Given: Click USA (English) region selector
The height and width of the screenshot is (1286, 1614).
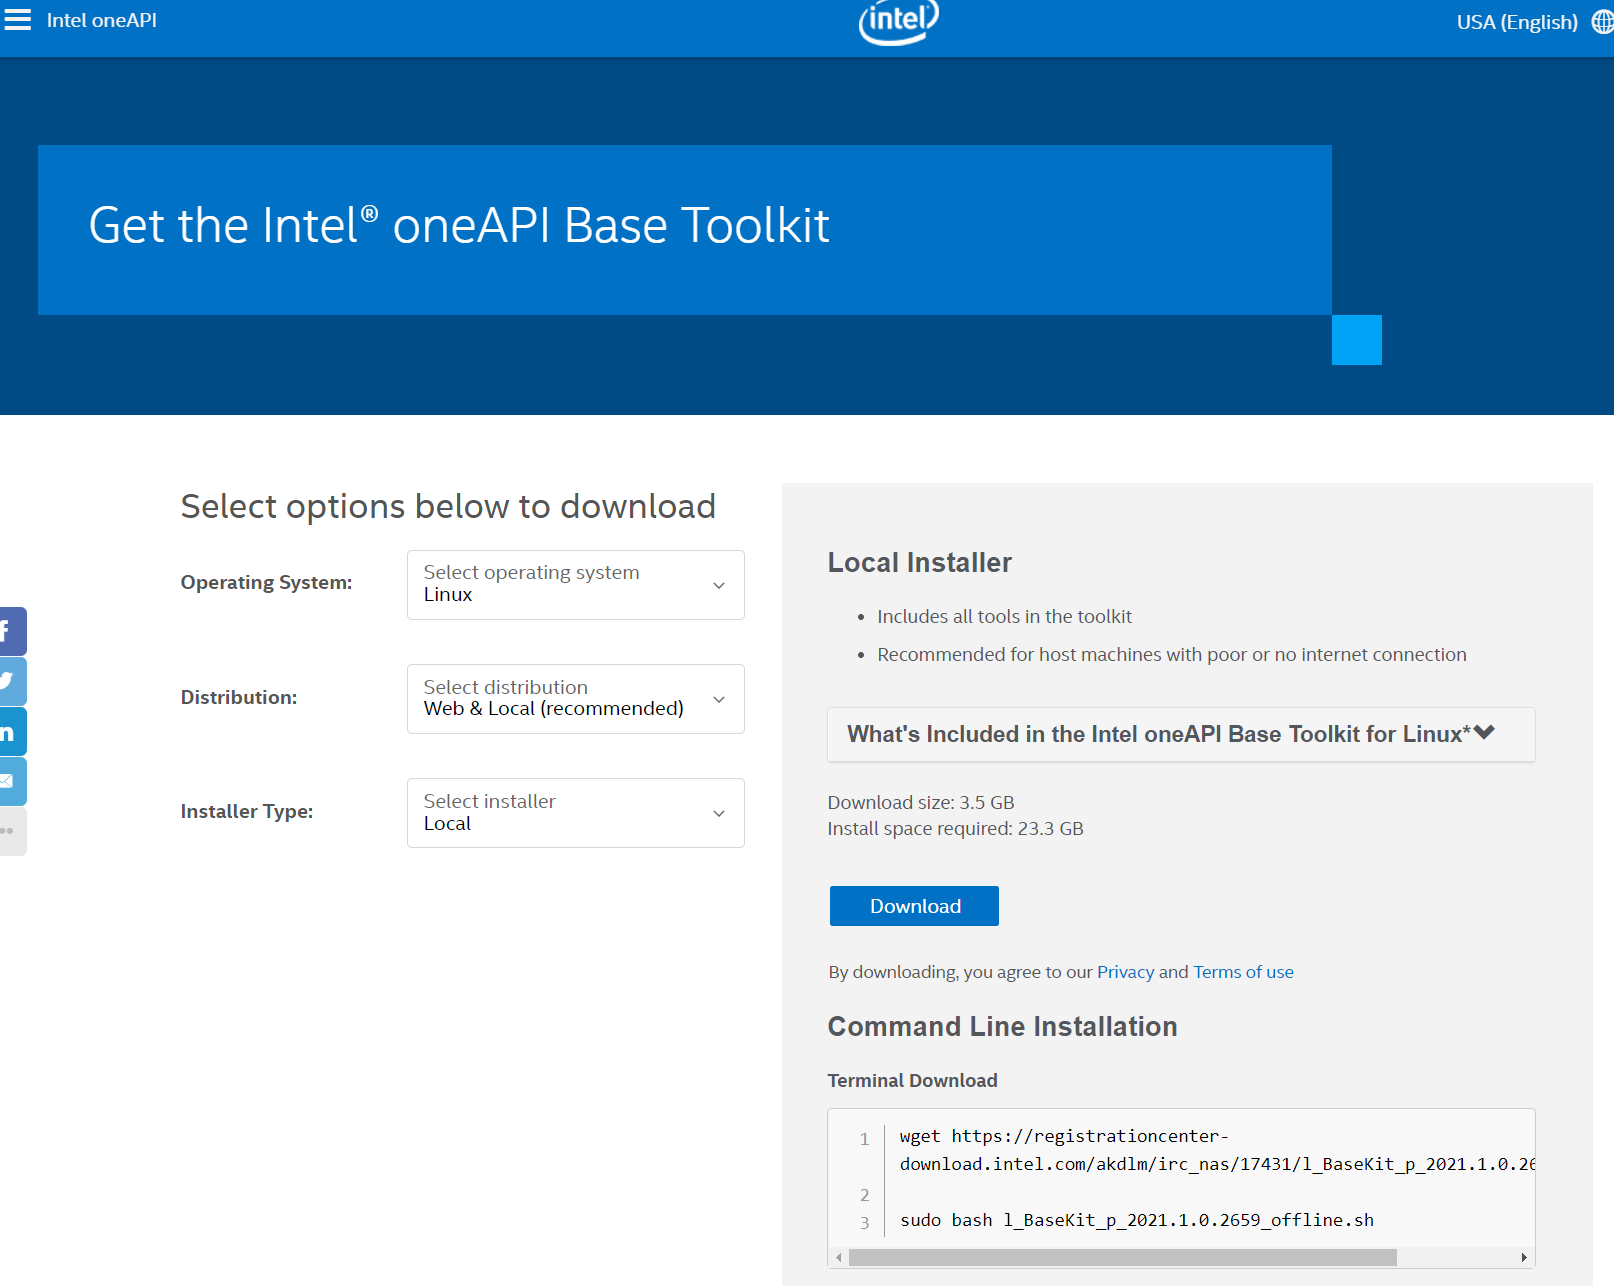Looking at the screenshot, I should point(1517,22).
